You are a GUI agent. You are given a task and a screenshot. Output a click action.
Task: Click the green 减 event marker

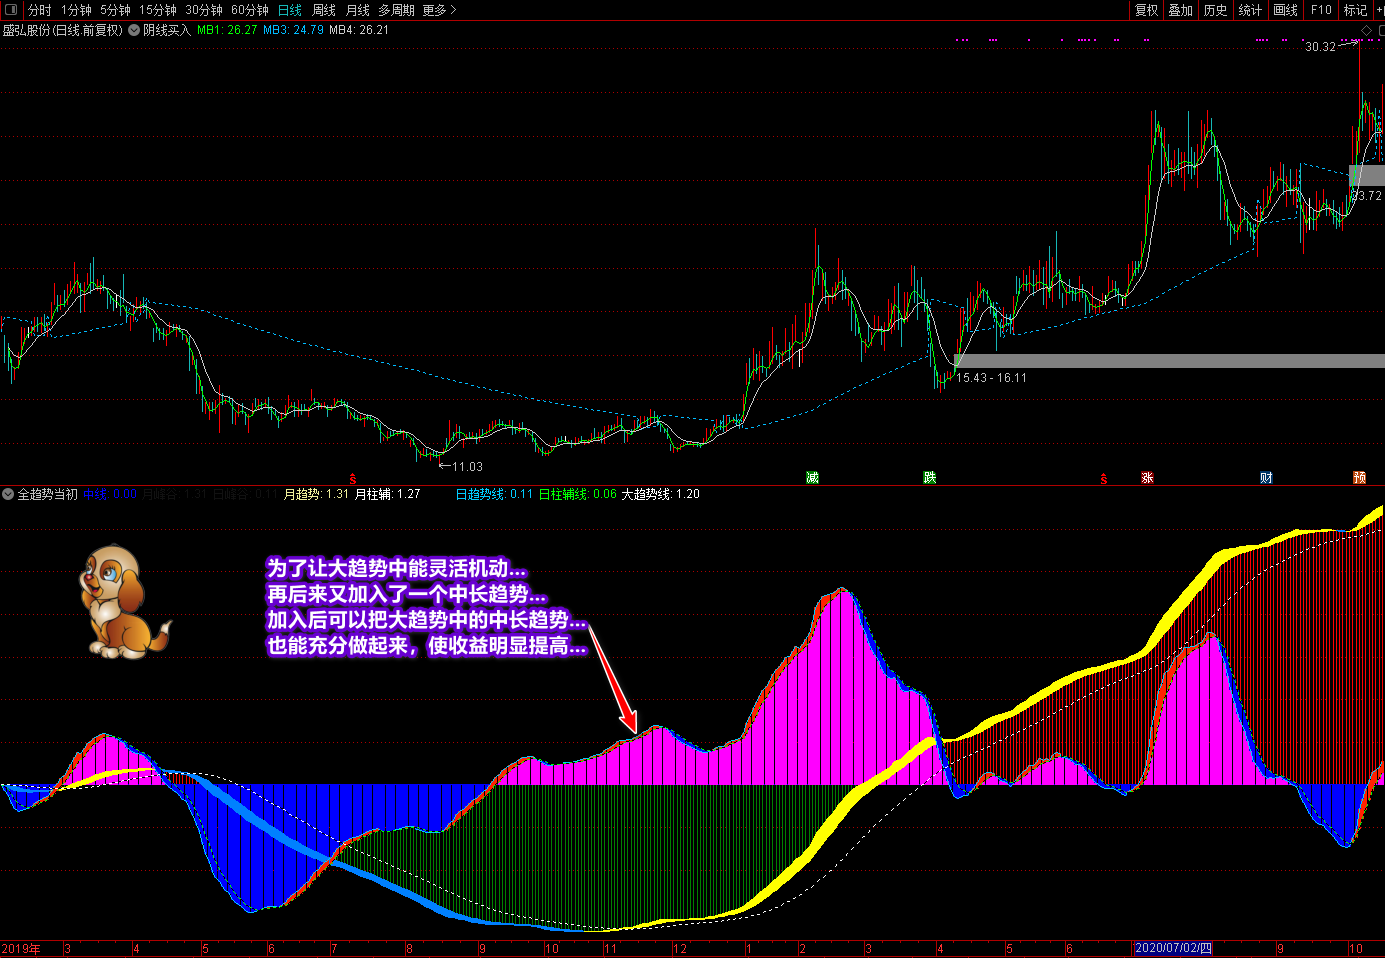(x=812, y=478)
